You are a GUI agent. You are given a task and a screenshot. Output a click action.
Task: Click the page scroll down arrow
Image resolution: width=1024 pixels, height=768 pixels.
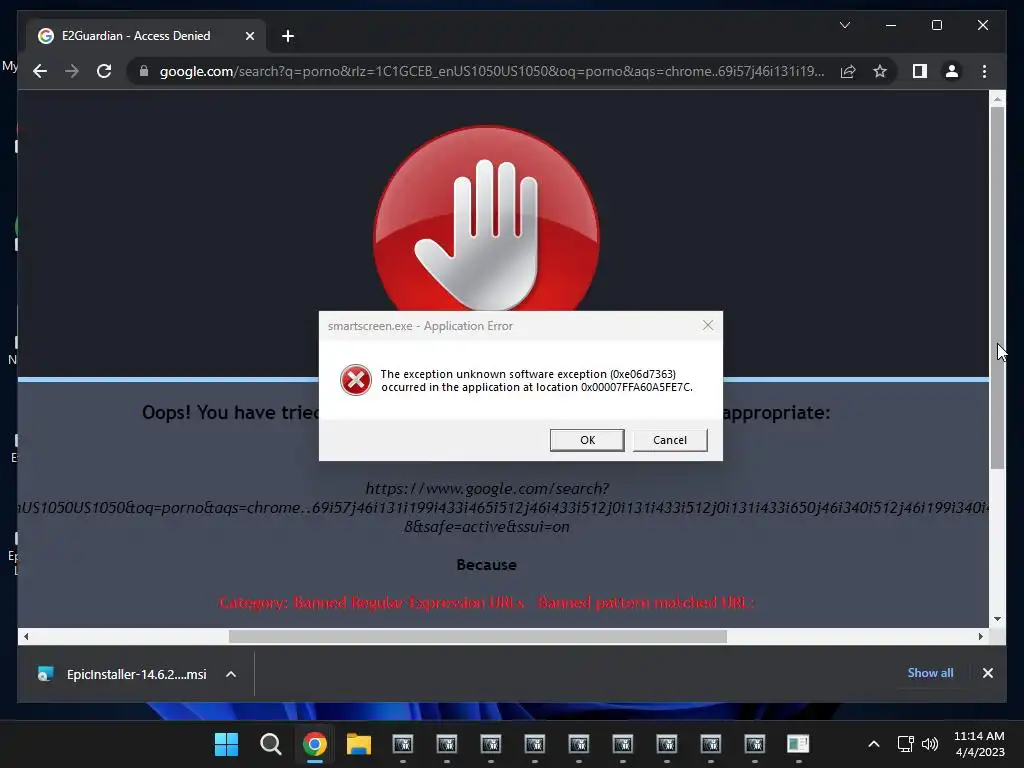pyautogui.click(x=997, y=618)
